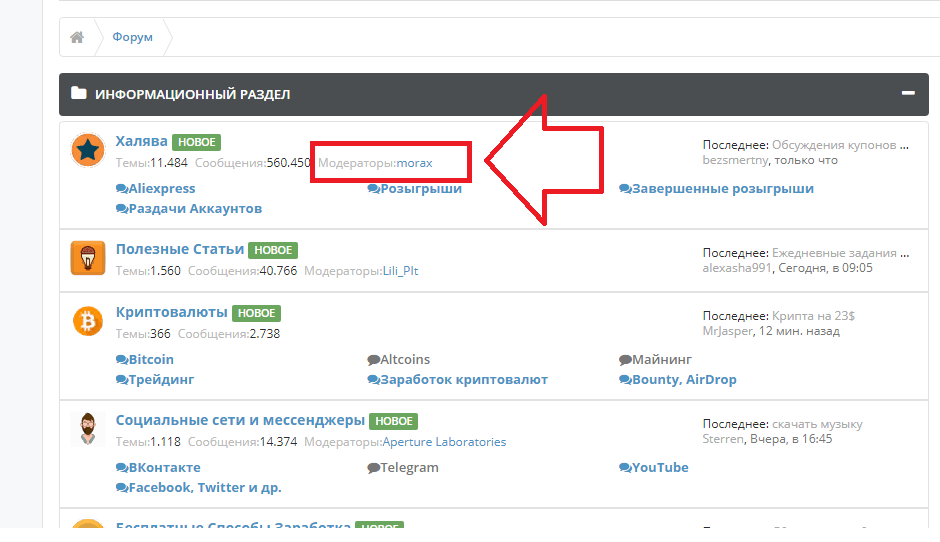Click the star icon for Халява
This screenshot has width=940, height=542.
coord(88,150)
